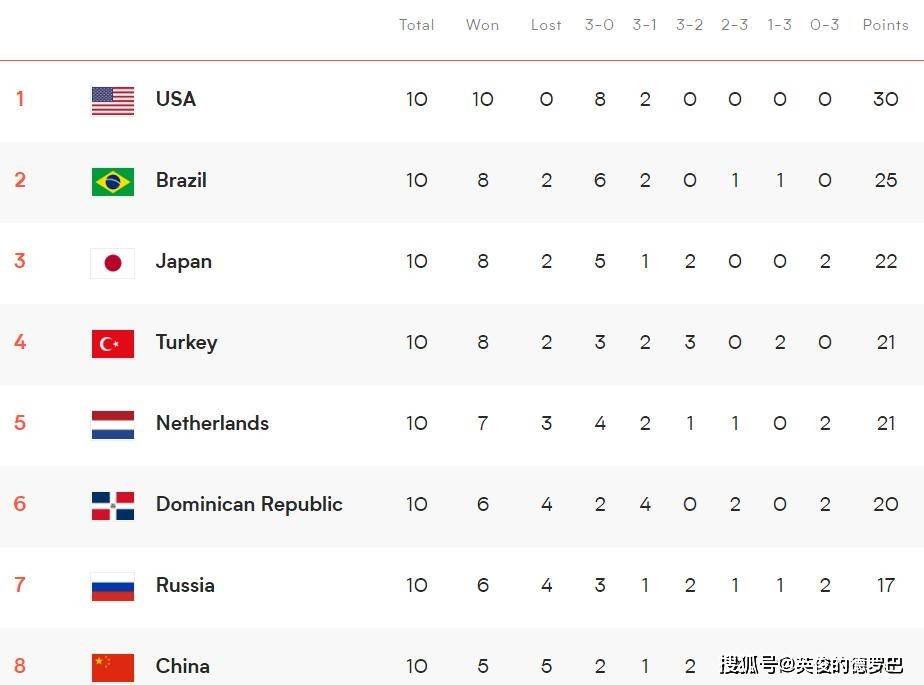Click the Netherlands flag icon
The height and width of the screenshot is (685, 924).
coord(113,424)
